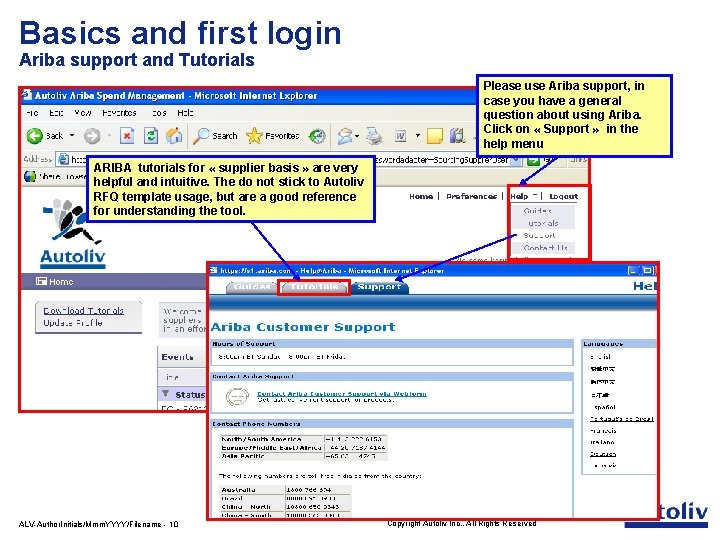Open the Tools menu in the menu bar

tap(159, 112)
